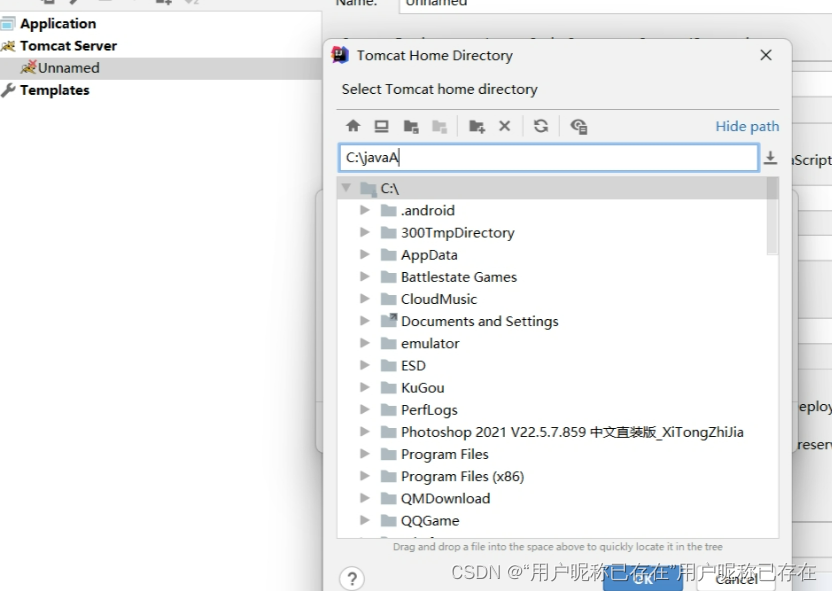Click the Name field showing Unnamed
The height and width of the screenshot is (591, 832).
[x=616, y=4]
